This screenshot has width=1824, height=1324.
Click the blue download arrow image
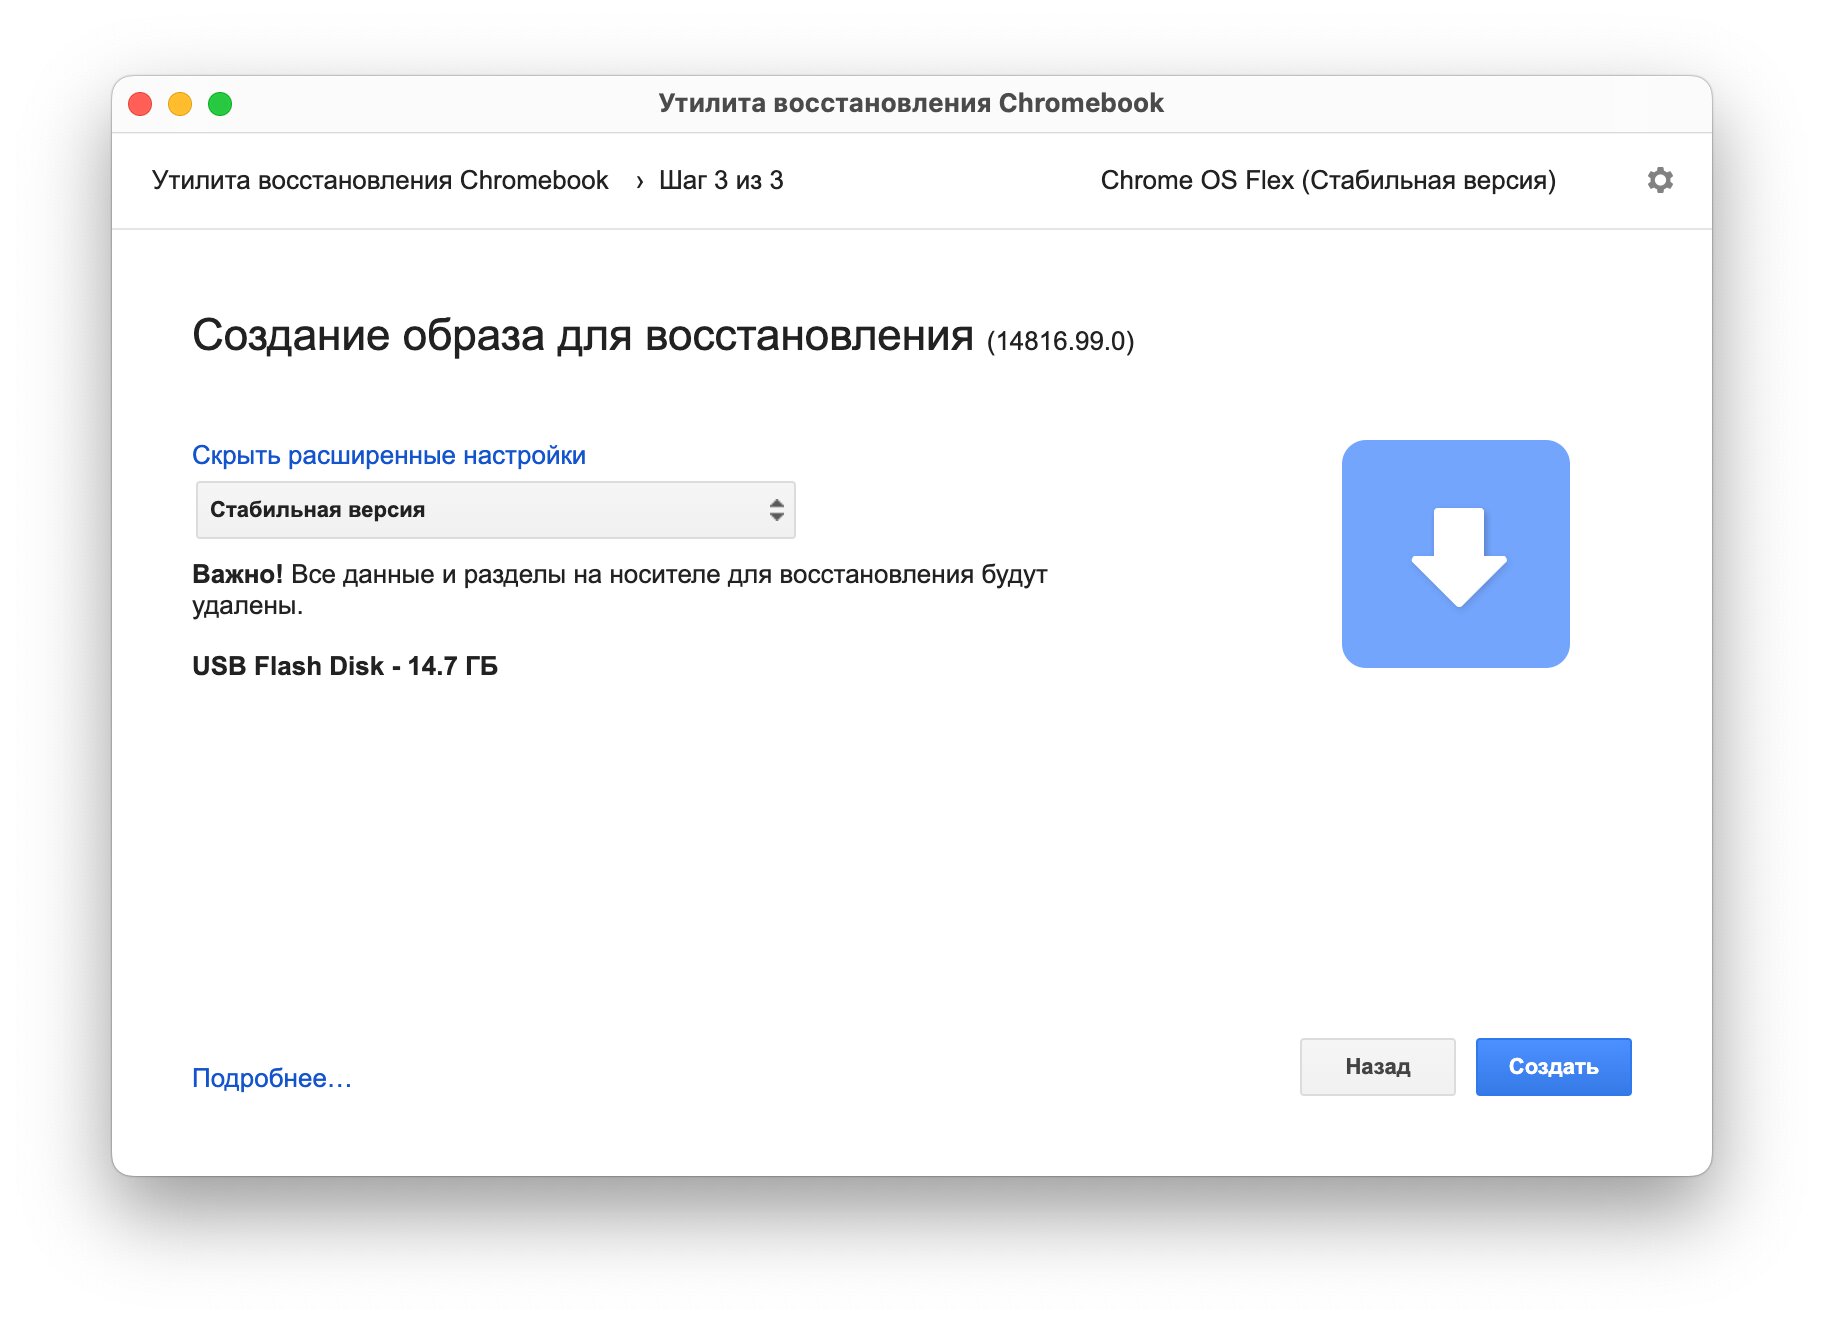point(1455,554)
